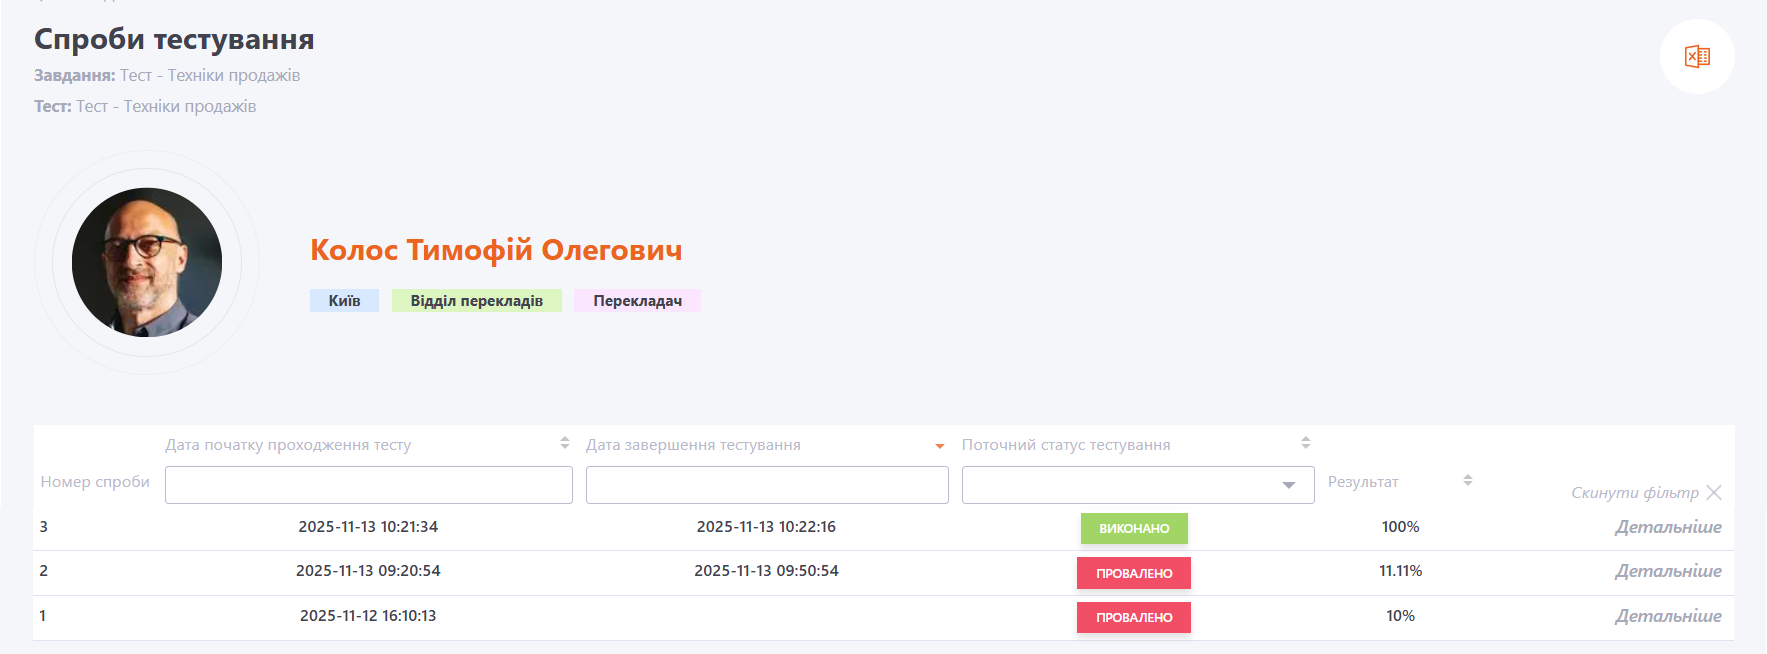Sort by test completion date
Screen dimensions: 1767x654
pyautogui.click(x=939, y=445)
